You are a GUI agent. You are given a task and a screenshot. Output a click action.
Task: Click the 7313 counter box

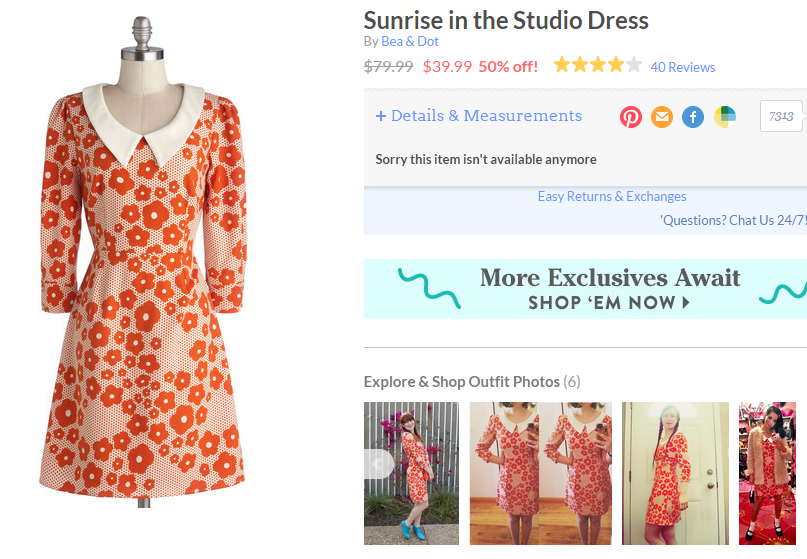click(781, 116)
